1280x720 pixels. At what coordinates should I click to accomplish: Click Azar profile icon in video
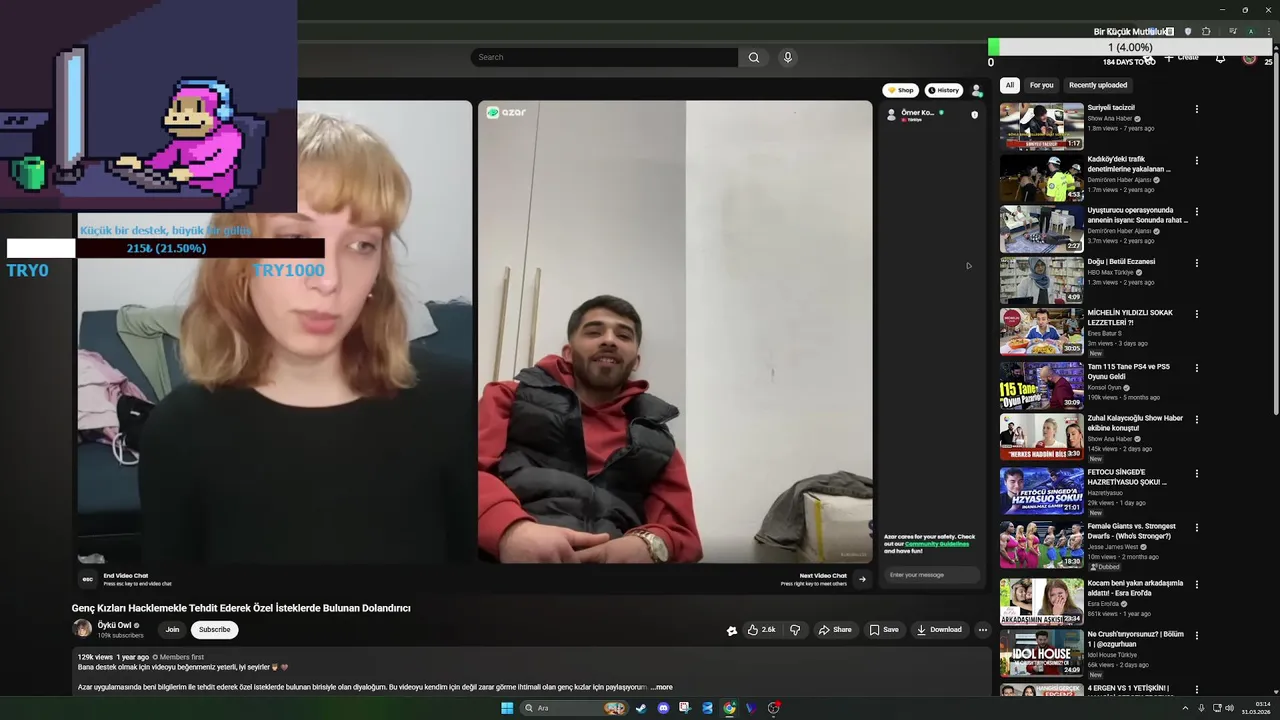click(x=977, y=90)
